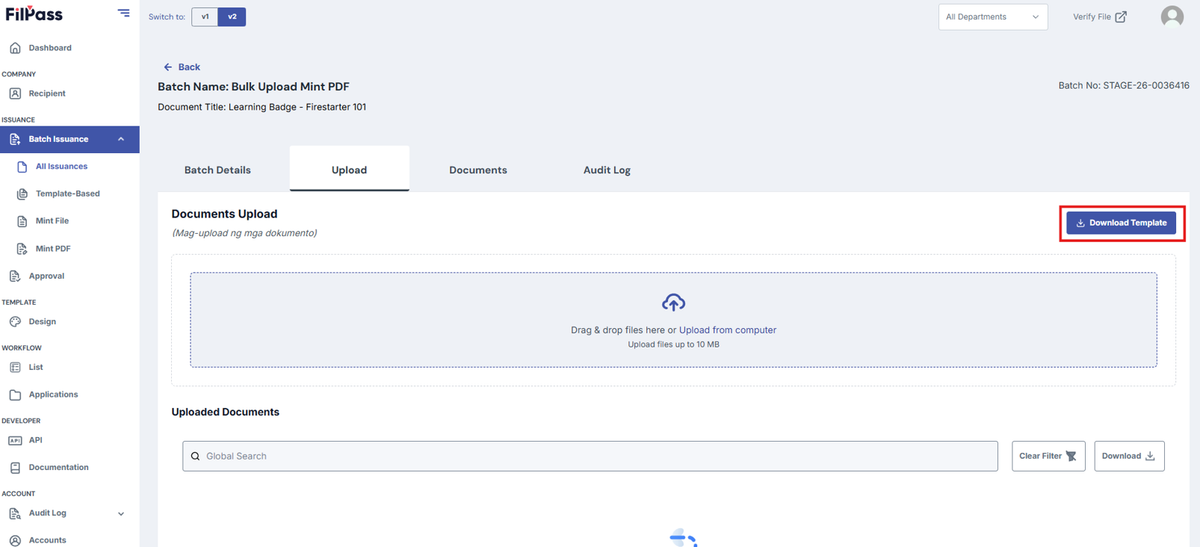Click the Documents Upload heading

point(224,214)
